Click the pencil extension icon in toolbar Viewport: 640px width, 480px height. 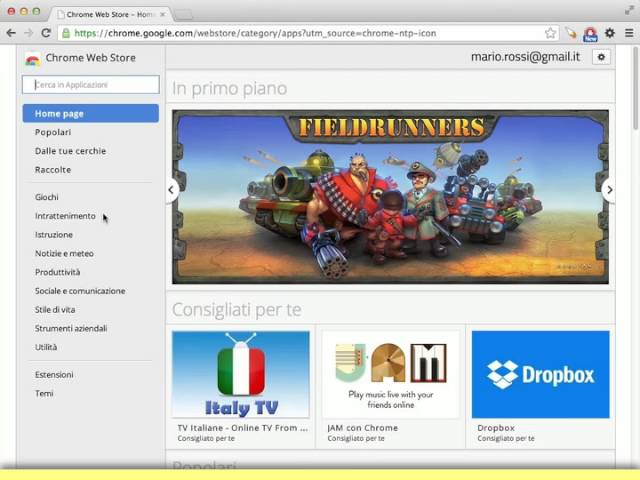571,33
